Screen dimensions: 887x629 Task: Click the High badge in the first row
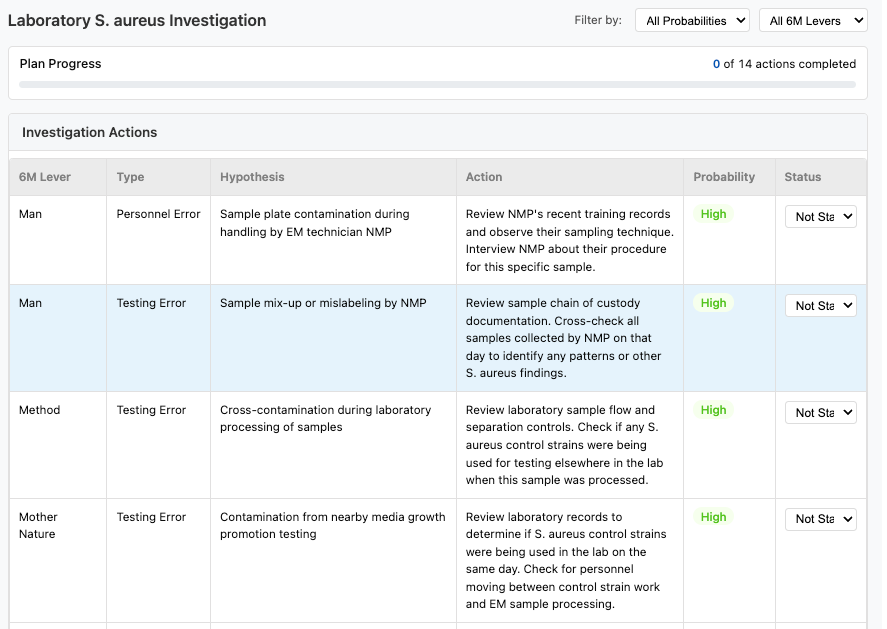[x=713, y=214]
